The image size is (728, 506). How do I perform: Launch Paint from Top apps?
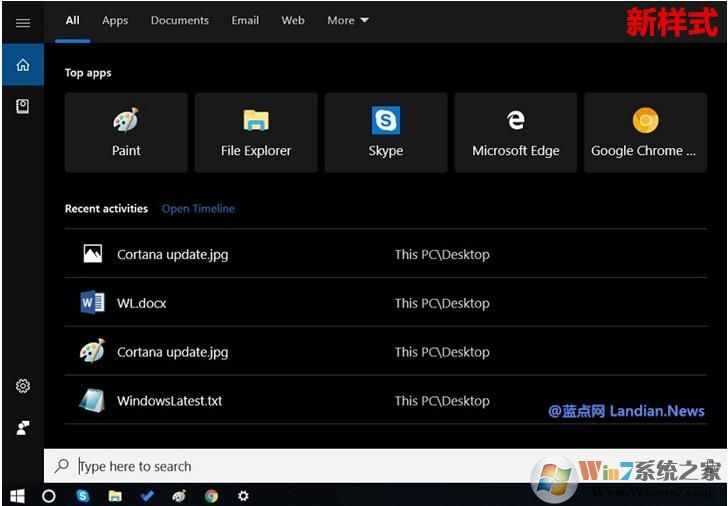(126, 133)
